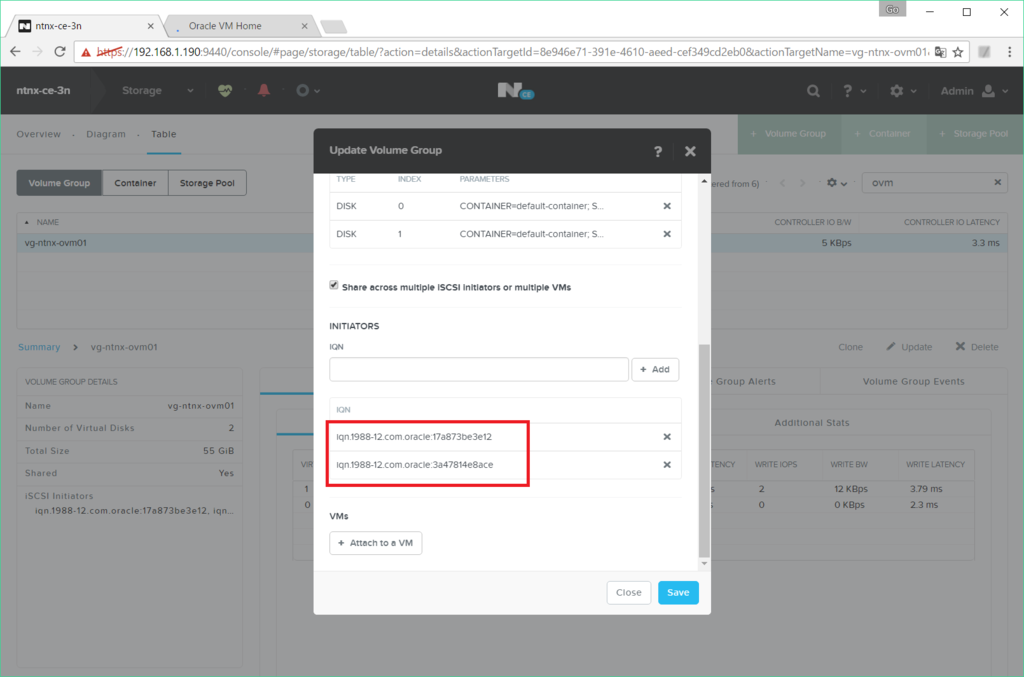This screenshot has width=1024, height=677.
Task: Click the search magnifier icon
Action: coord(813,91)
